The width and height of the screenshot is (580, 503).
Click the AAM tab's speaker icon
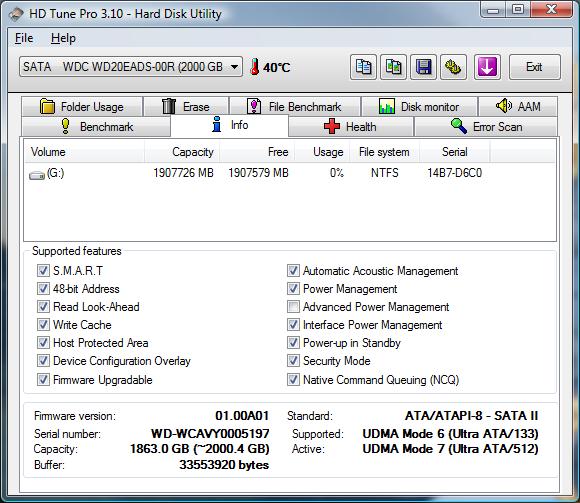(503, 106)
